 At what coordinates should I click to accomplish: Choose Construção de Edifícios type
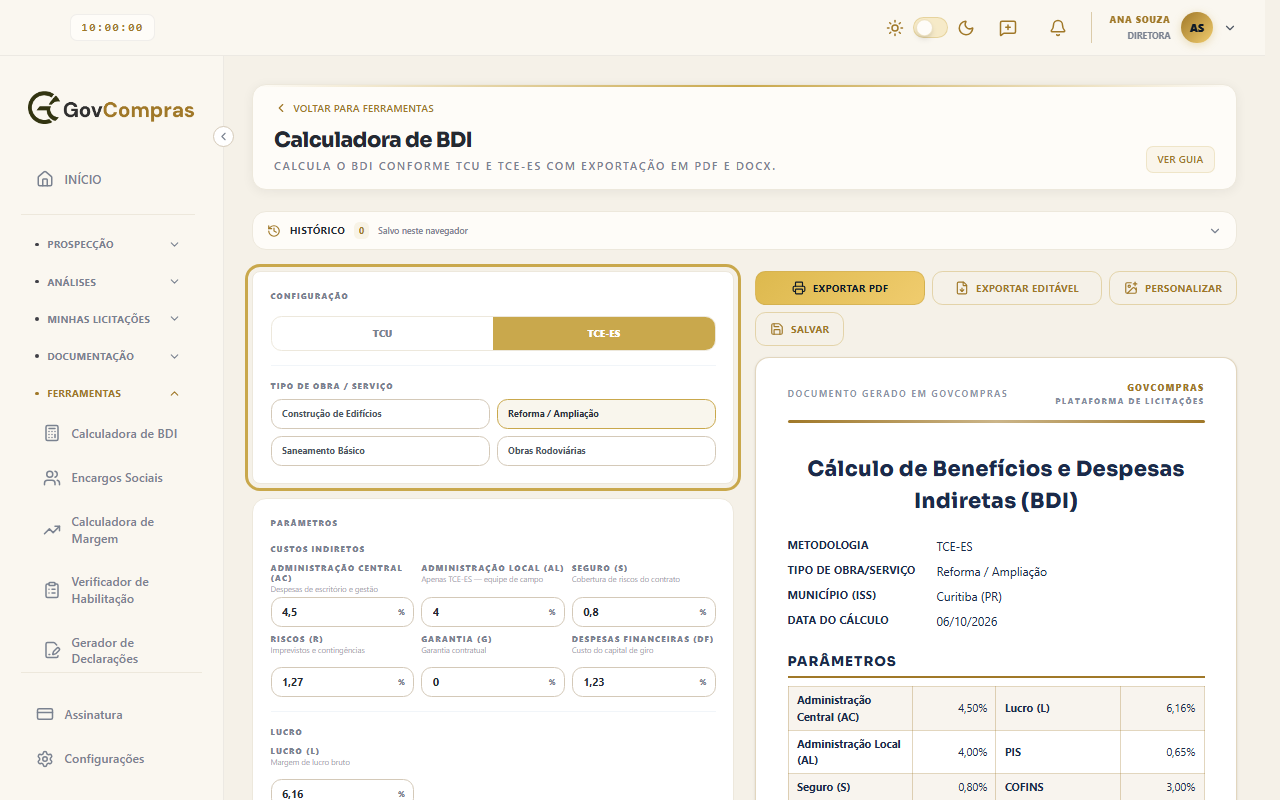(380, 414)
